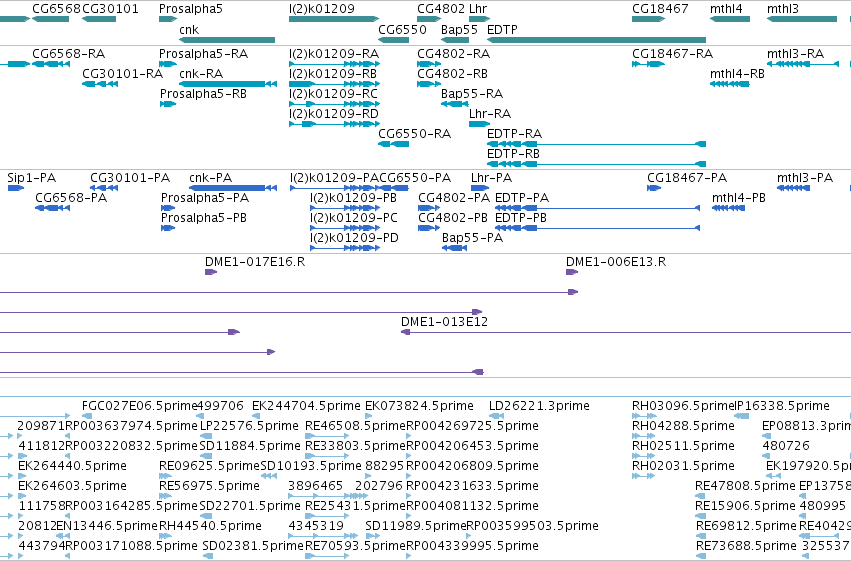Click the l(2)k01209-RC transcript label
This screenshot has height=561, width=851.
click(333, 94)
